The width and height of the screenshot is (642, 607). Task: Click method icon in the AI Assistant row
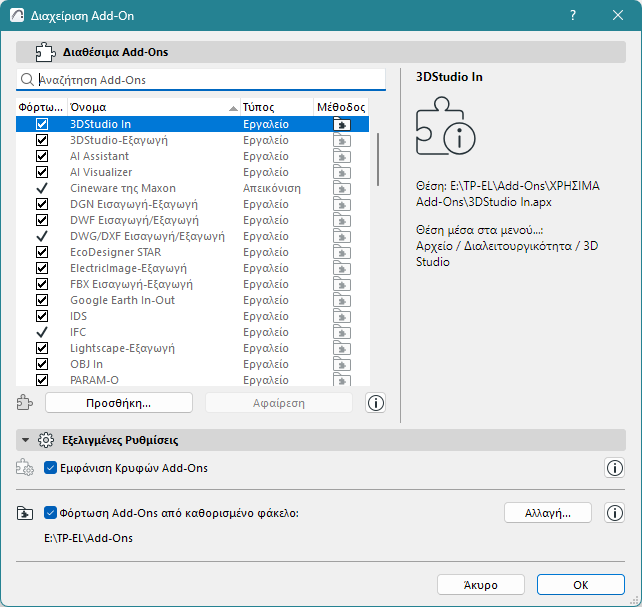[342, 157]
